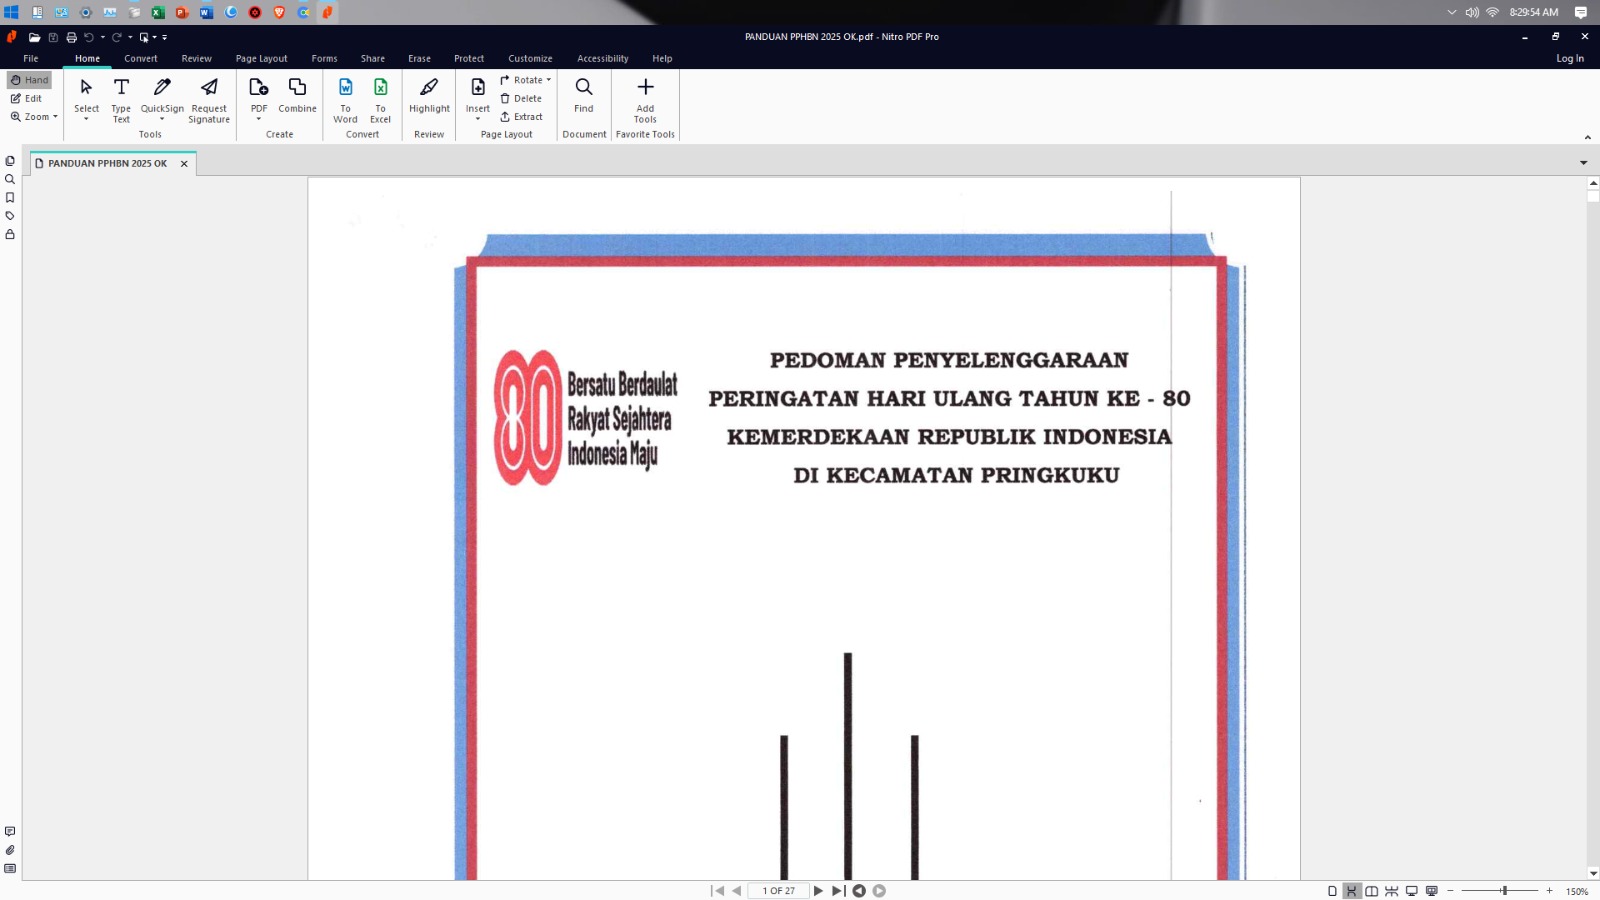Open the Page Layout ribbon tab
Viewport: 1600px width, 900px height.
[x=261, y=59]
